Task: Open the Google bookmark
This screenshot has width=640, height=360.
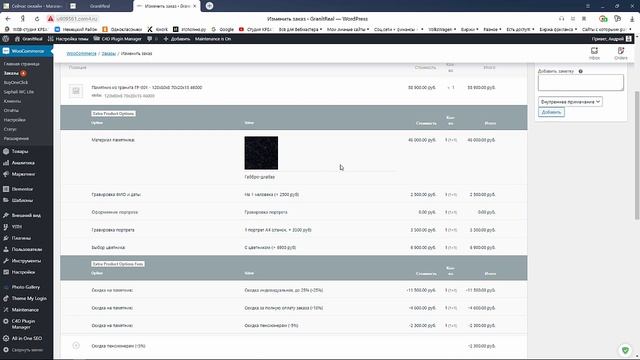Action: [x=223, y=29]
